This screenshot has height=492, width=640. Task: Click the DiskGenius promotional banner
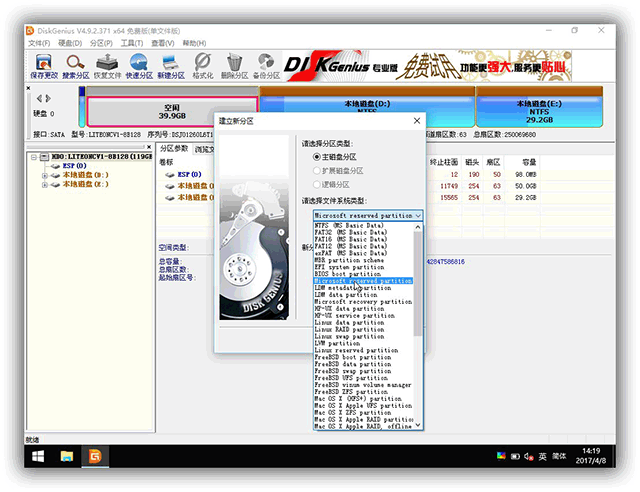coord(427,65)
